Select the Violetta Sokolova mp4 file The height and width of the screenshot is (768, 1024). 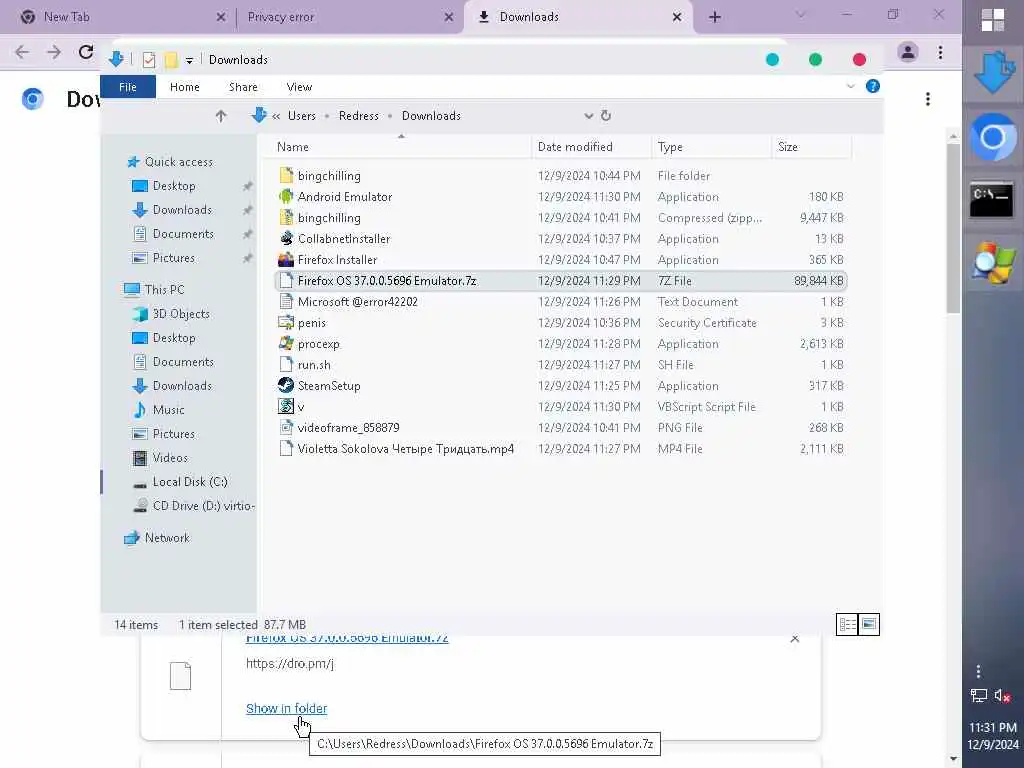(x=561, y=449)
